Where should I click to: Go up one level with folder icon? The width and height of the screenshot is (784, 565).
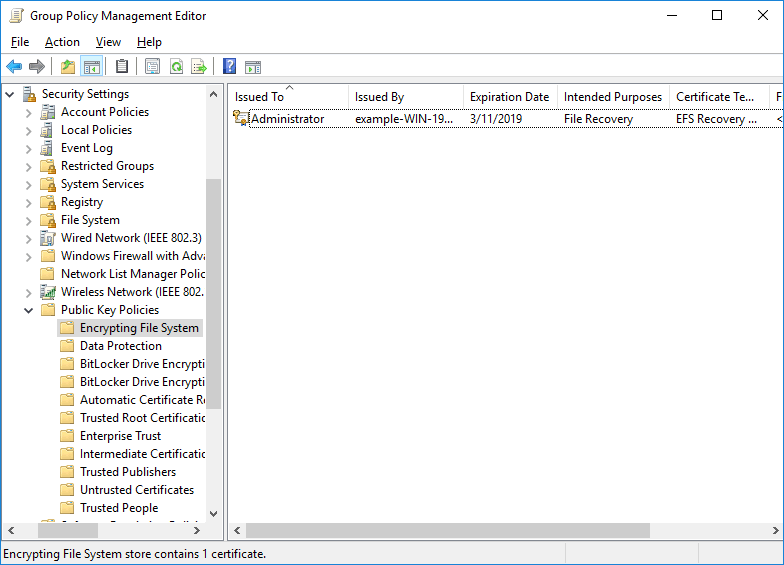coord(68,66)
